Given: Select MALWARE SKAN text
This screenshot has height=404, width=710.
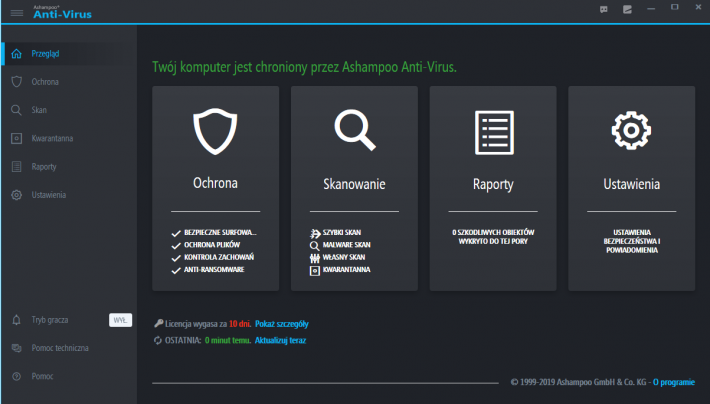Looking at the screenshot, I should click(346, 245).
